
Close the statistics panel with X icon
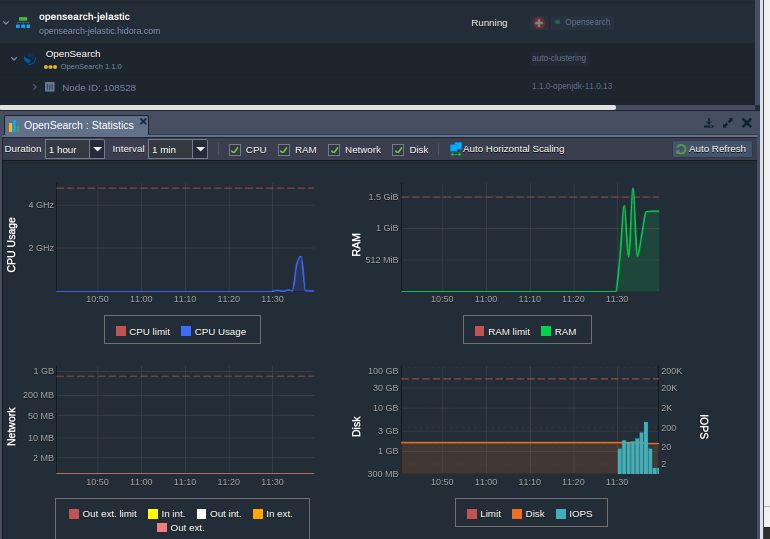pos(746,123)
